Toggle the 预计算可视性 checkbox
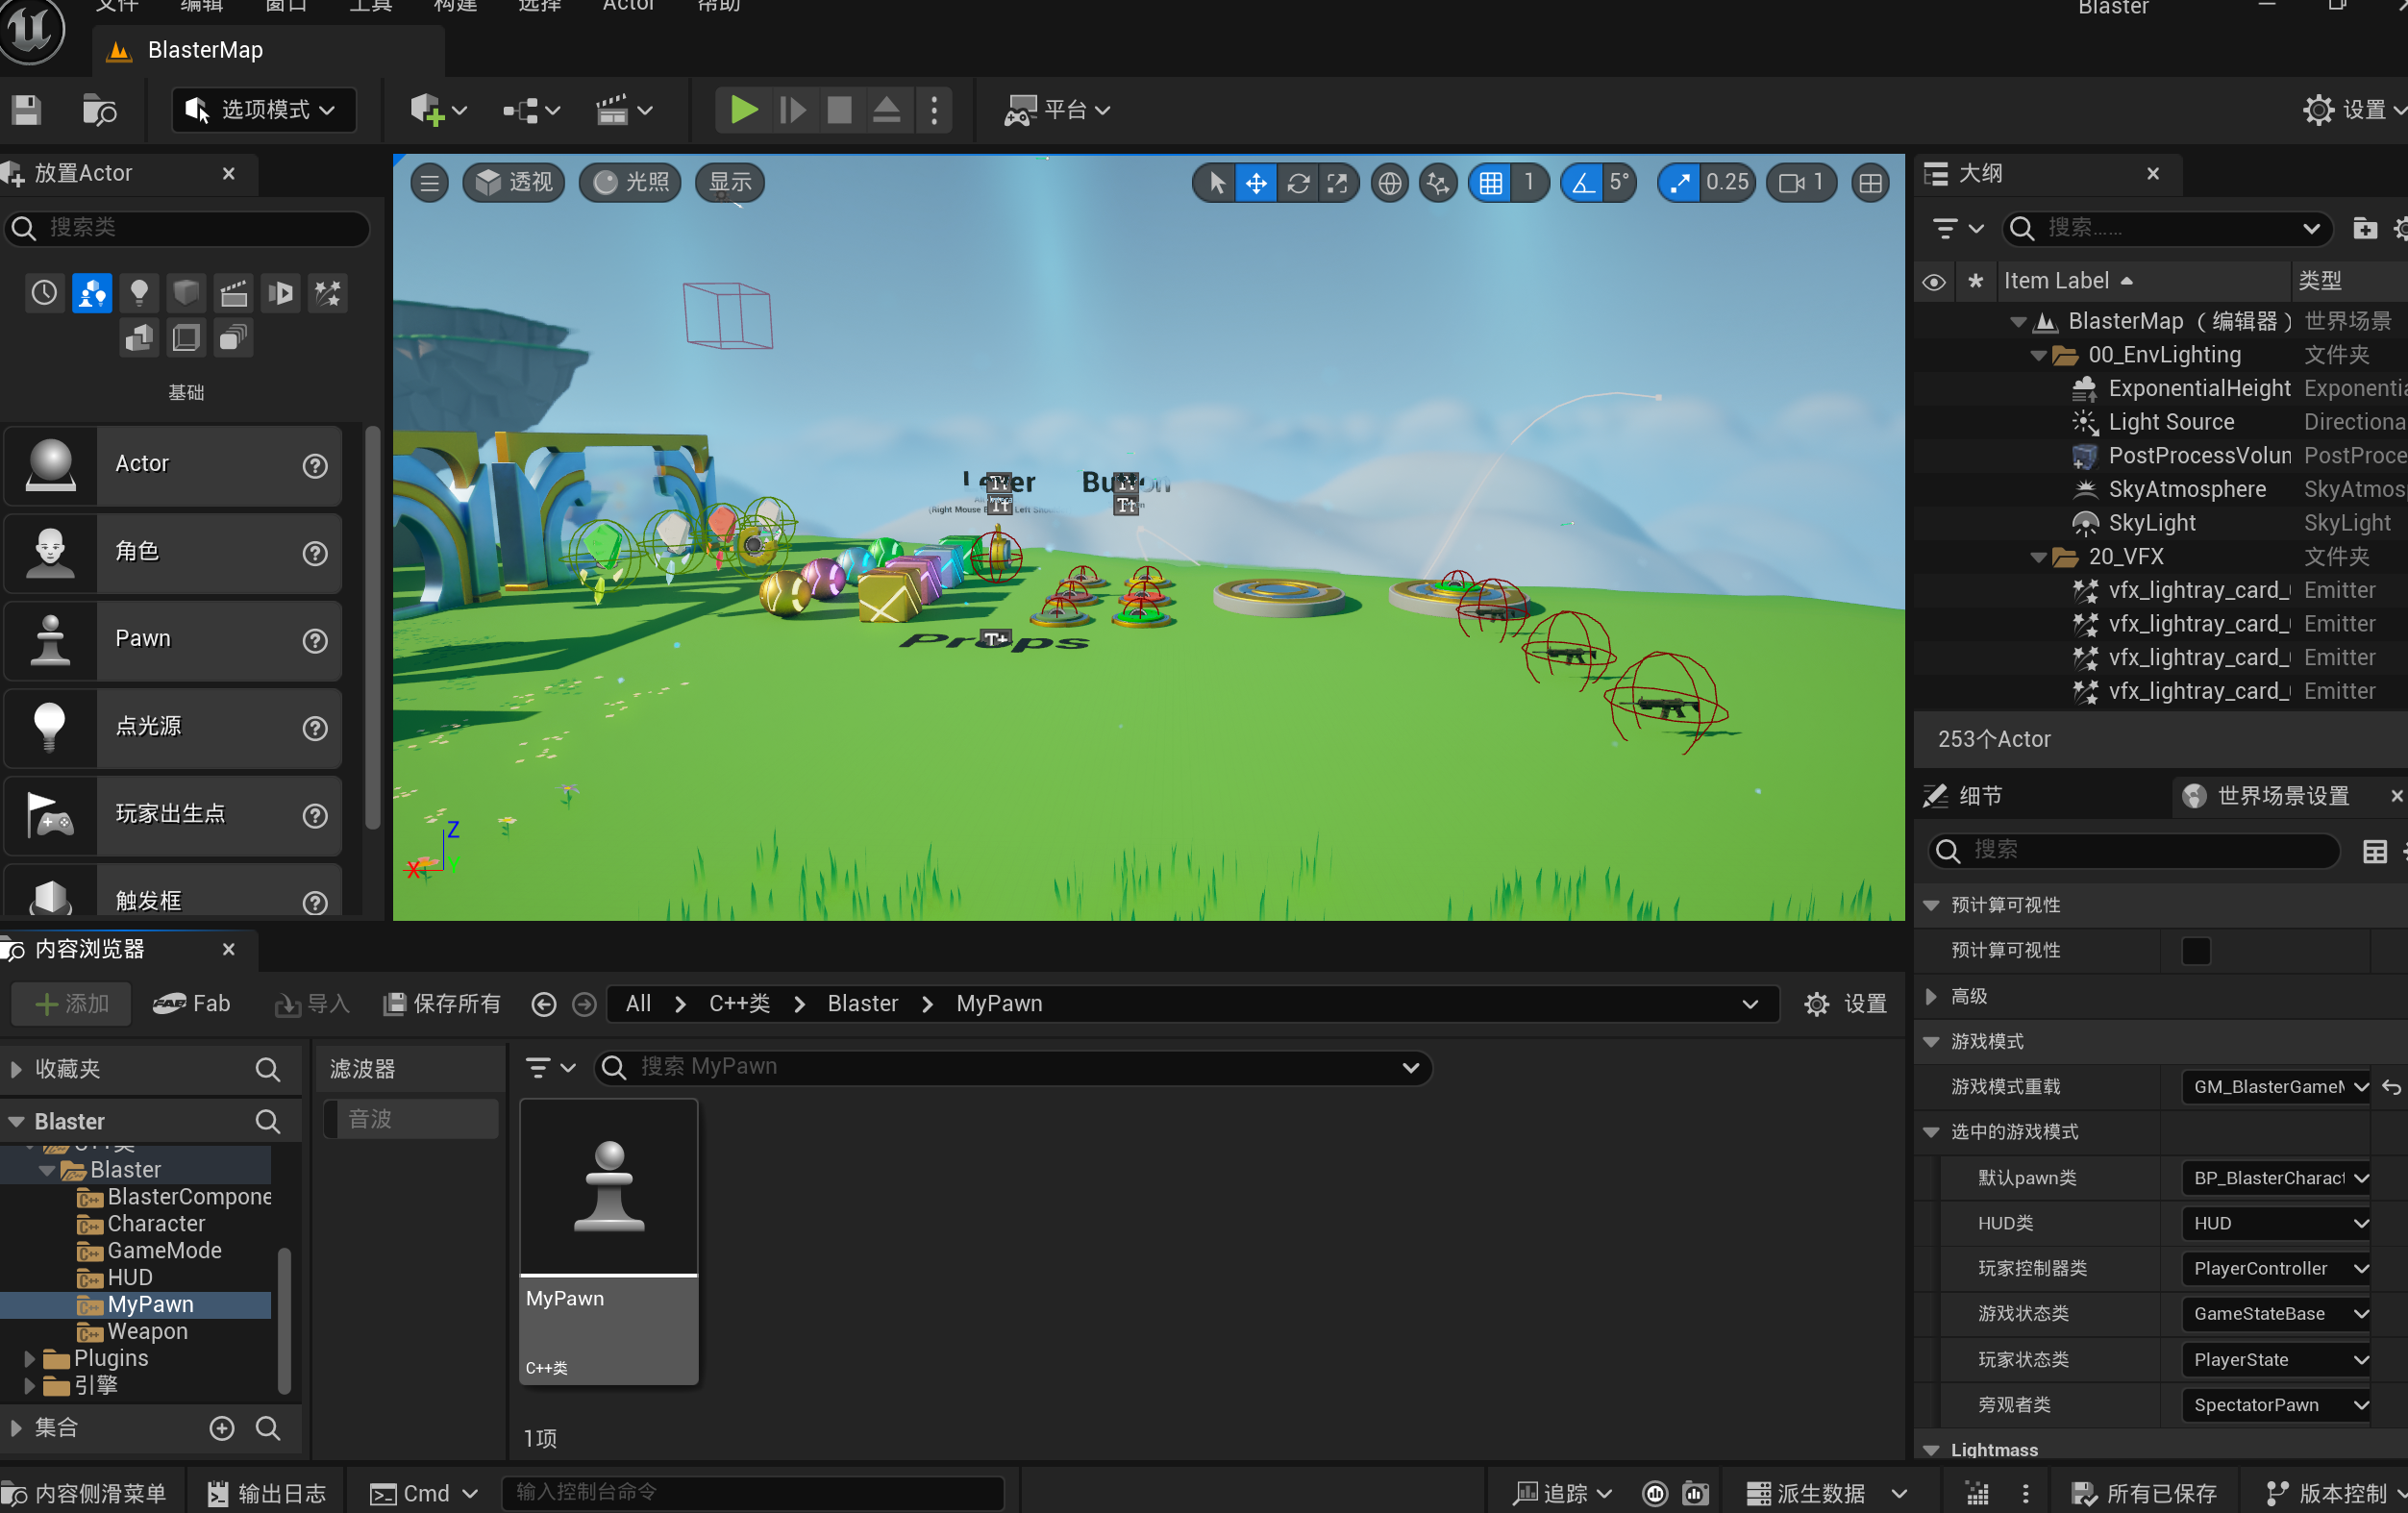The width and height of the screenshot is (2408, 1513). coord(2195,951)
